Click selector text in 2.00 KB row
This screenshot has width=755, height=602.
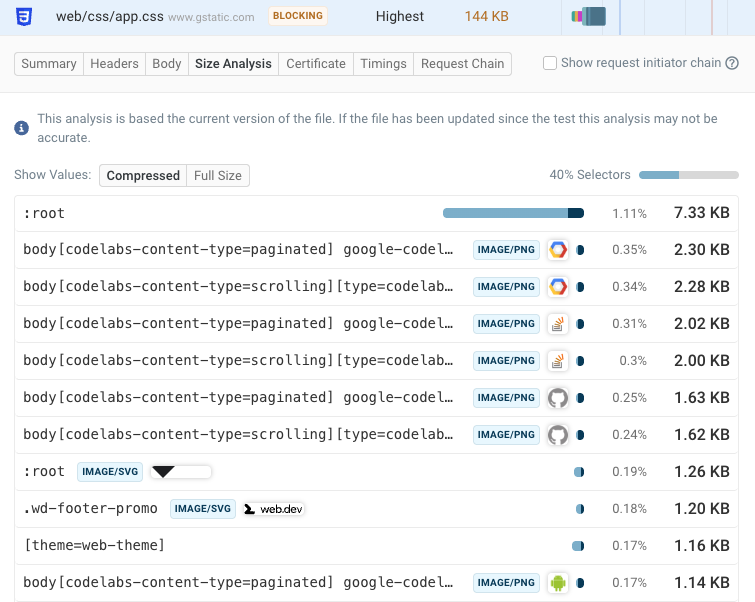(x=238, y=361)
